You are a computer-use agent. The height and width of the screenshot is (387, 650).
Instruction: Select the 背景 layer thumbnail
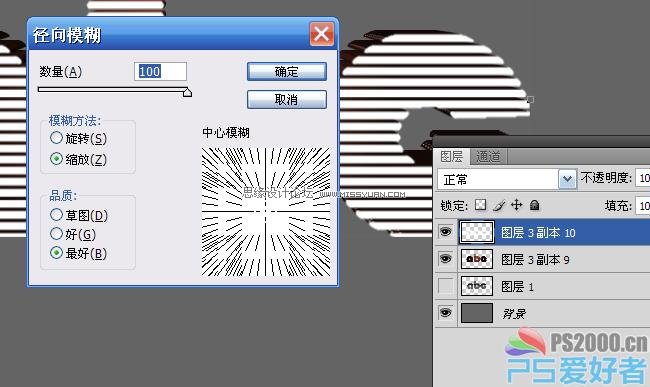pyautogui.click(x=477, y=313)
